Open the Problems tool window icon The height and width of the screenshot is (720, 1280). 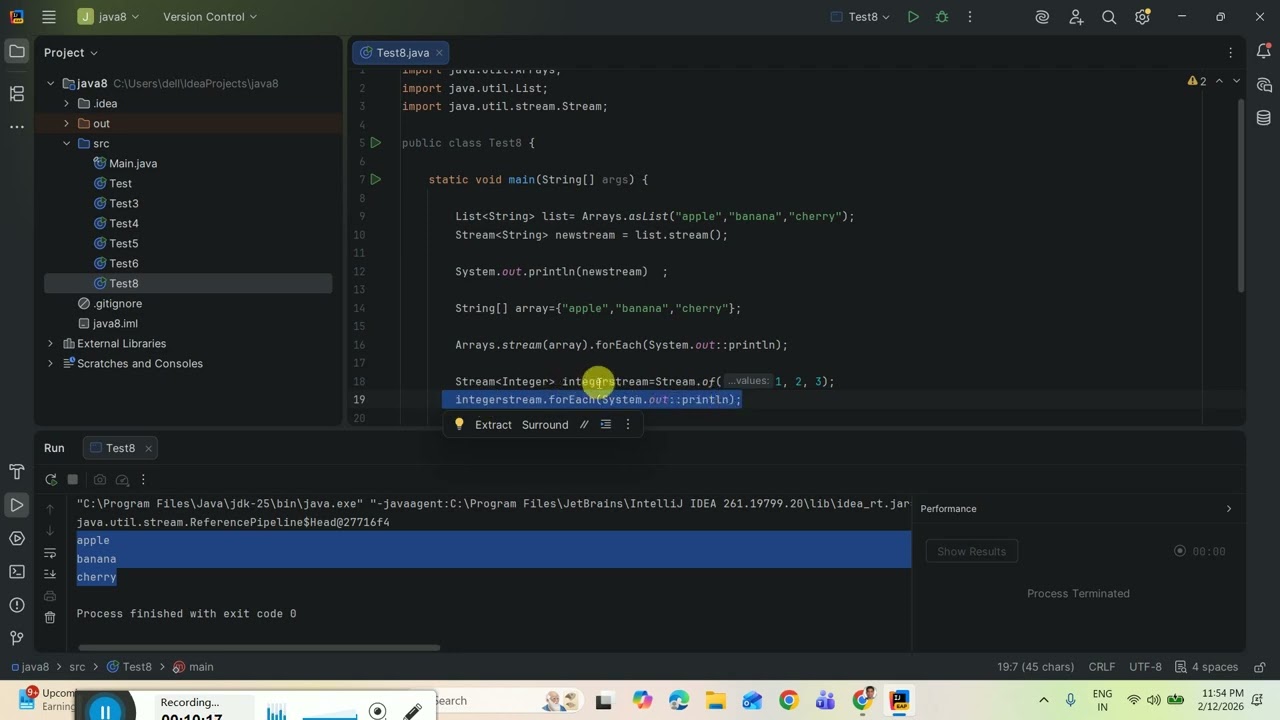(16, 605)
